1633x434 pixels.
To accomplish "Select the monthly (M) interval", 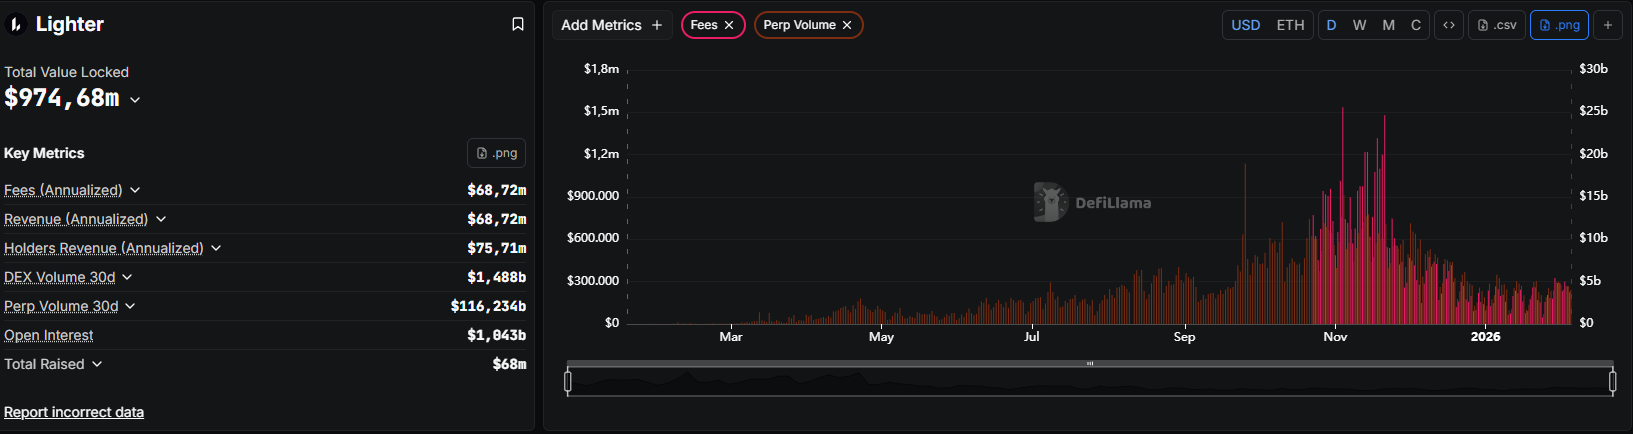I will (1388, 25).
